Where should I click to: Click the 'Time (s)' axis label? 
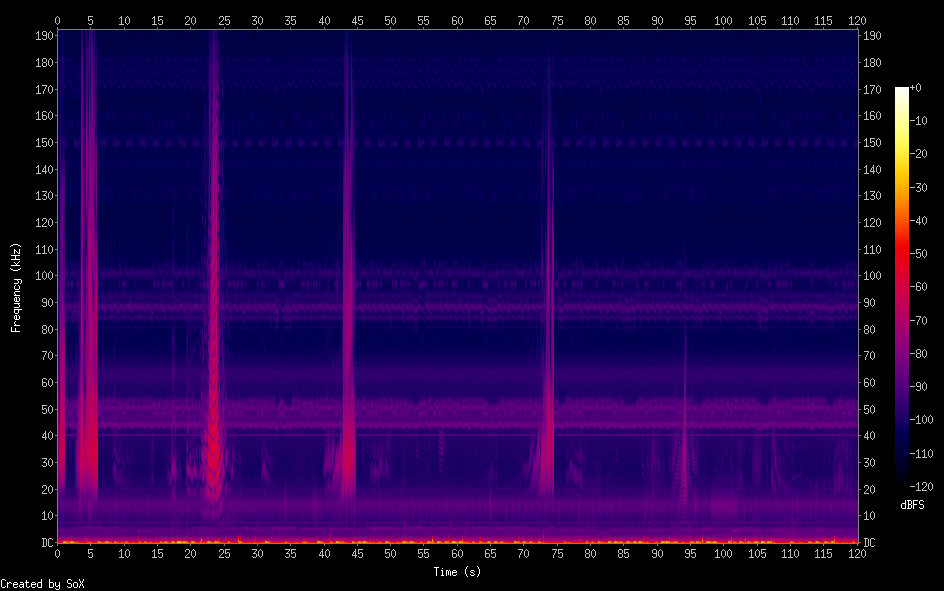point(456,572)
